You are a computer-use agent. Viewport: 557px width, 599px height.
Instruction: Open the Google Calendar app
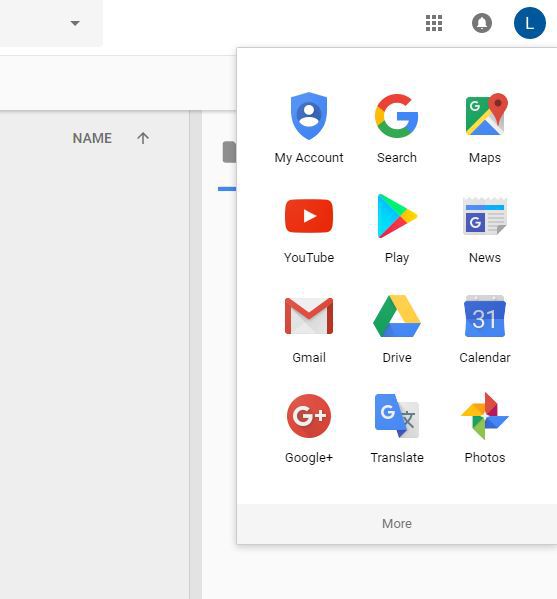pyautogui.click(x=485, y=329)
